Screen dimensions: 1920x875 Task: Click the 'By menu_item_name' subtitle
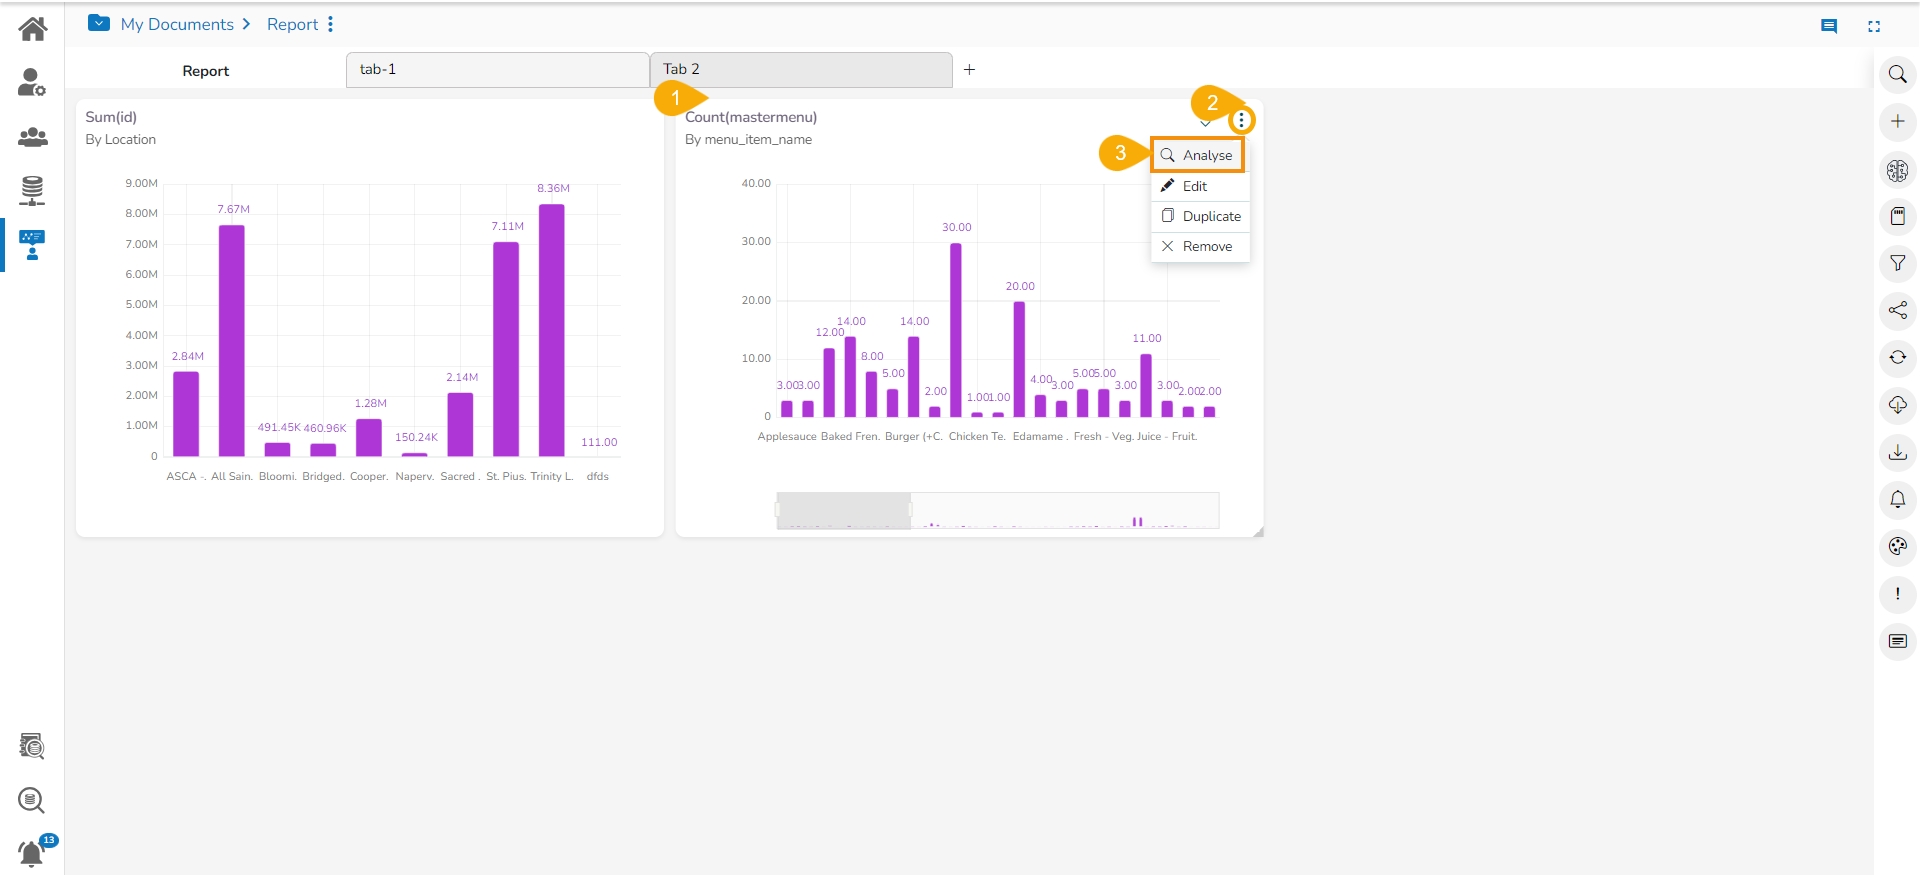(748, 140)
